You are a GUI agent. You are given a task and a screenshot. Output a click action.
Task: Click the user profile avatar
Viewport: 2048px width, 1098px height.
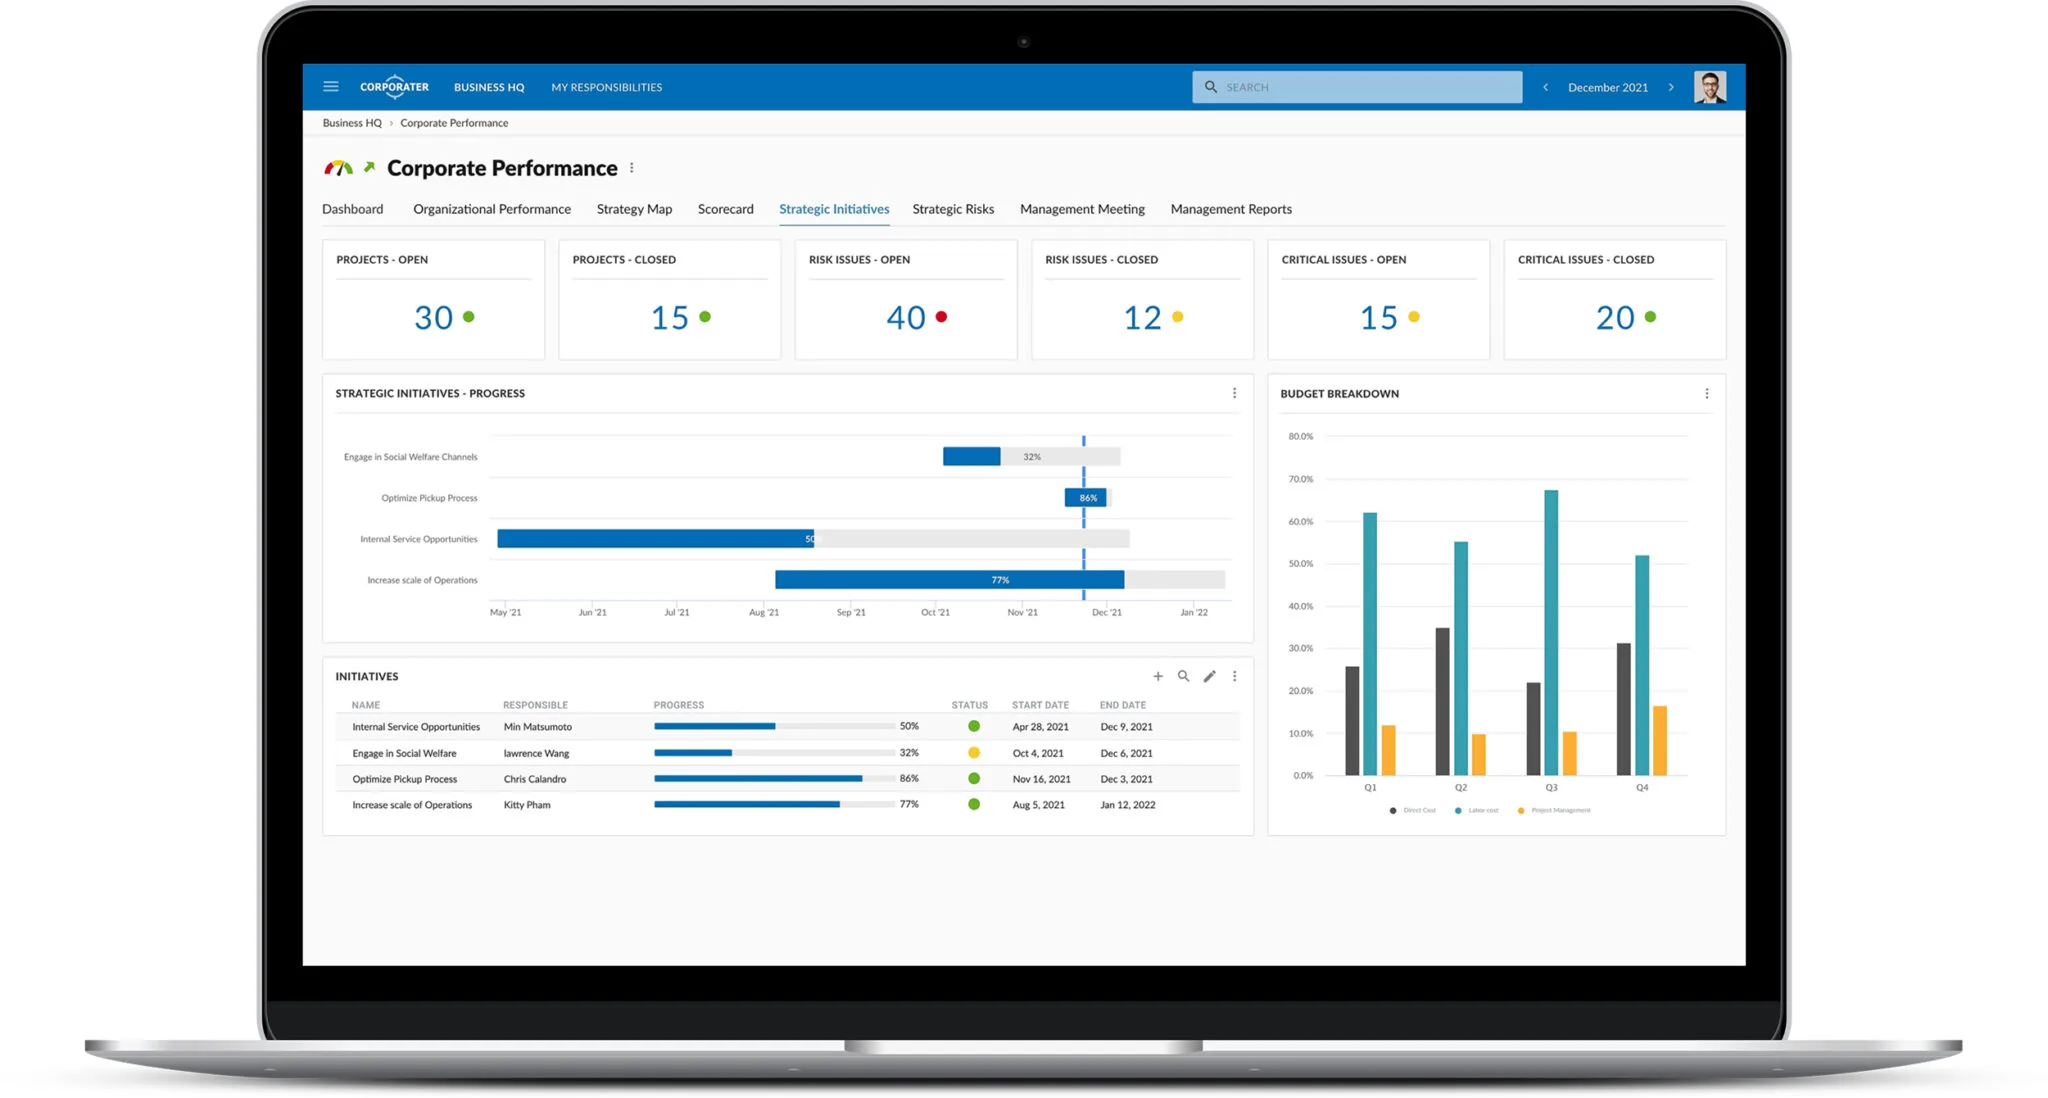1709,87
